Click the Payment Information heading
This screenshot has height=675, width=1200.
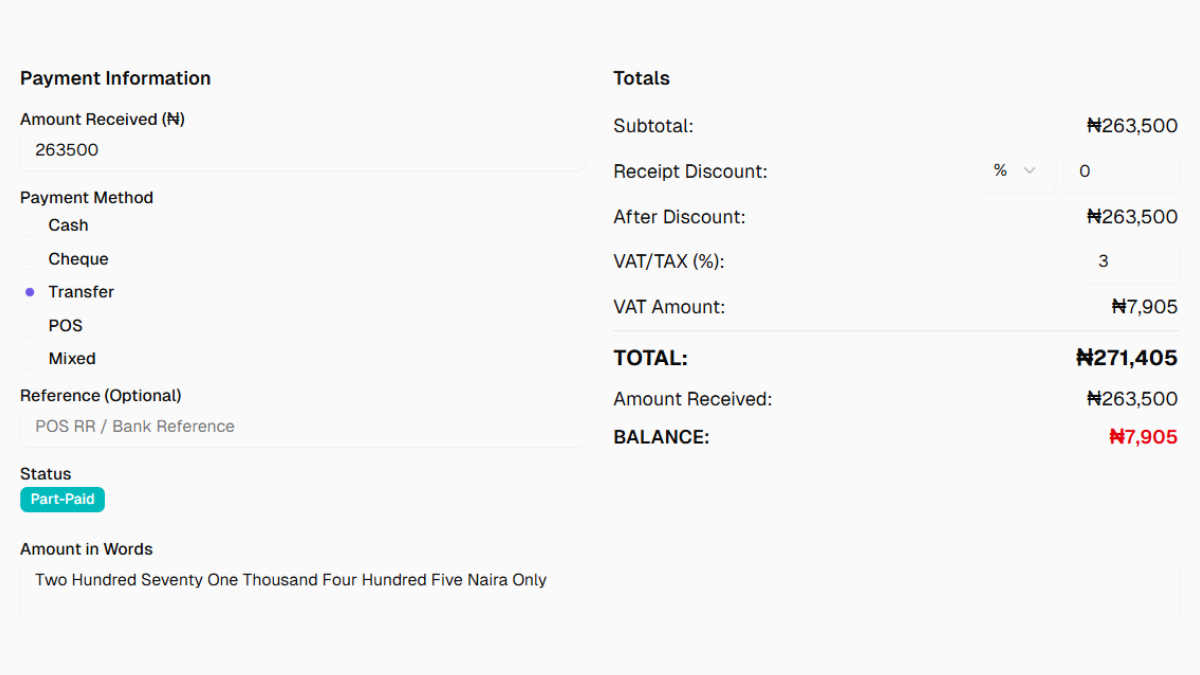pyautogui.click(x=115, y=78)
